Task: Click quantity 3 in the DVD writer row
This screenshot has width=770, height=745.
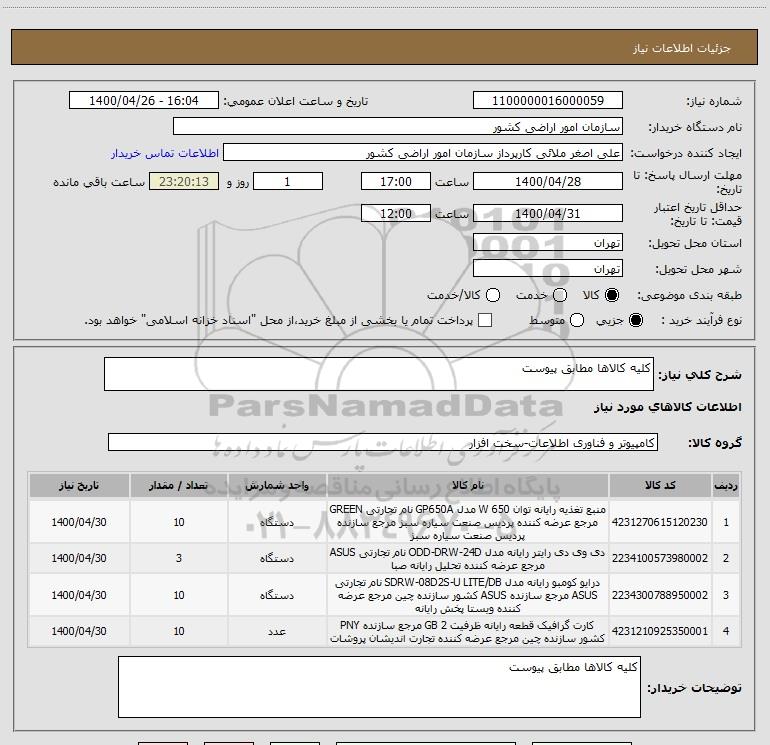Action: click(179, 558)
